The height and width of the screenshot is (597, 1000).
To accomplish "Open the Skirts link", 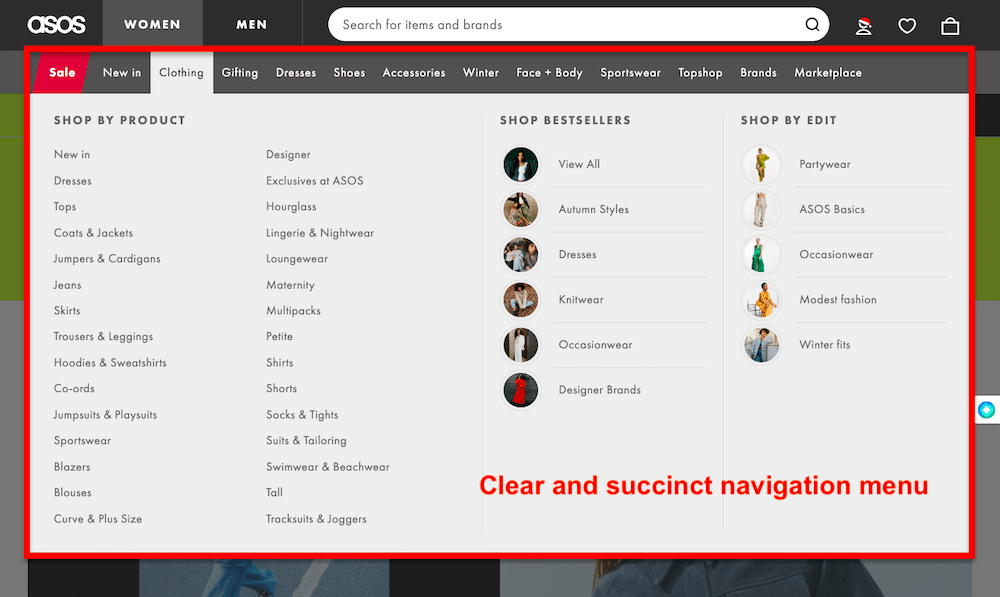I will [x=67, y=311].
